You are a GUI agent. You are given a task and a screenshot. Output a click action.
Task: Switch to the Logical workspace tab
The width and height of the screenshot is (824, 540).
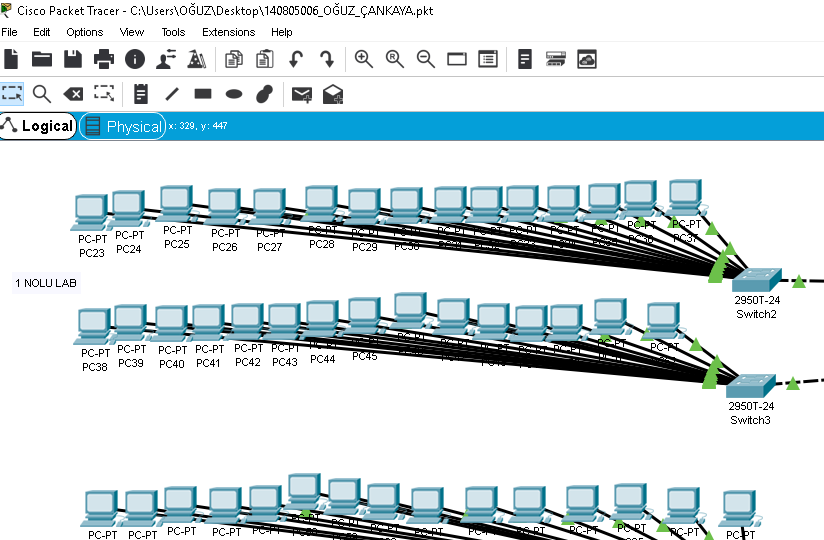(38, 126)
